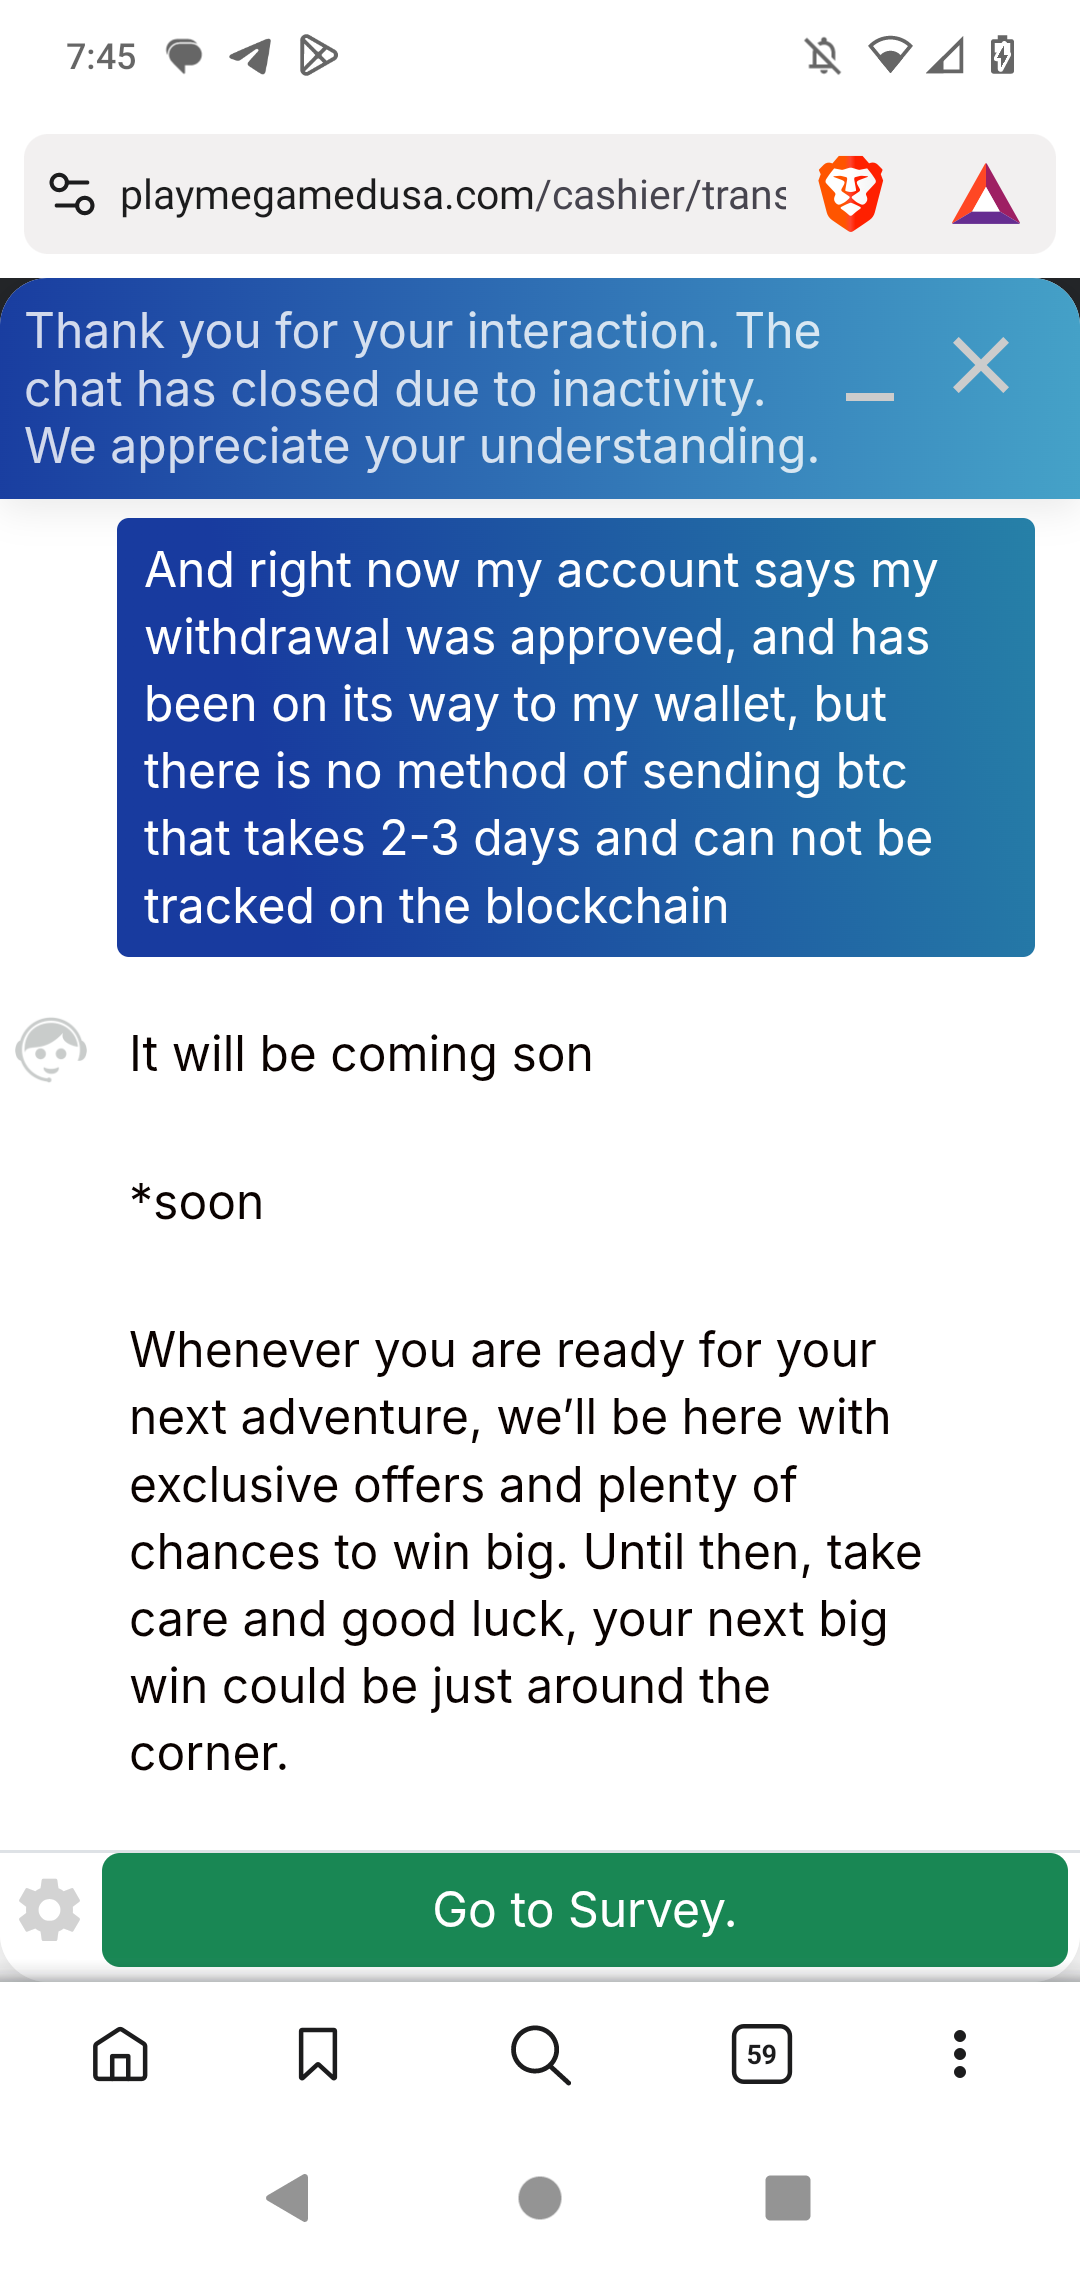
Task: Go to browser home page
Action: tap(120, 2054)
